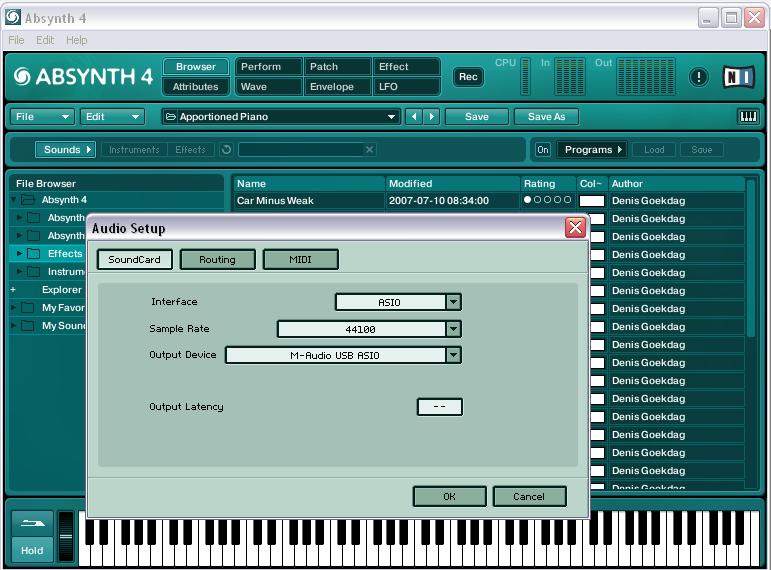
Task: Toggle the Hold button
Action: click(32, 550)
